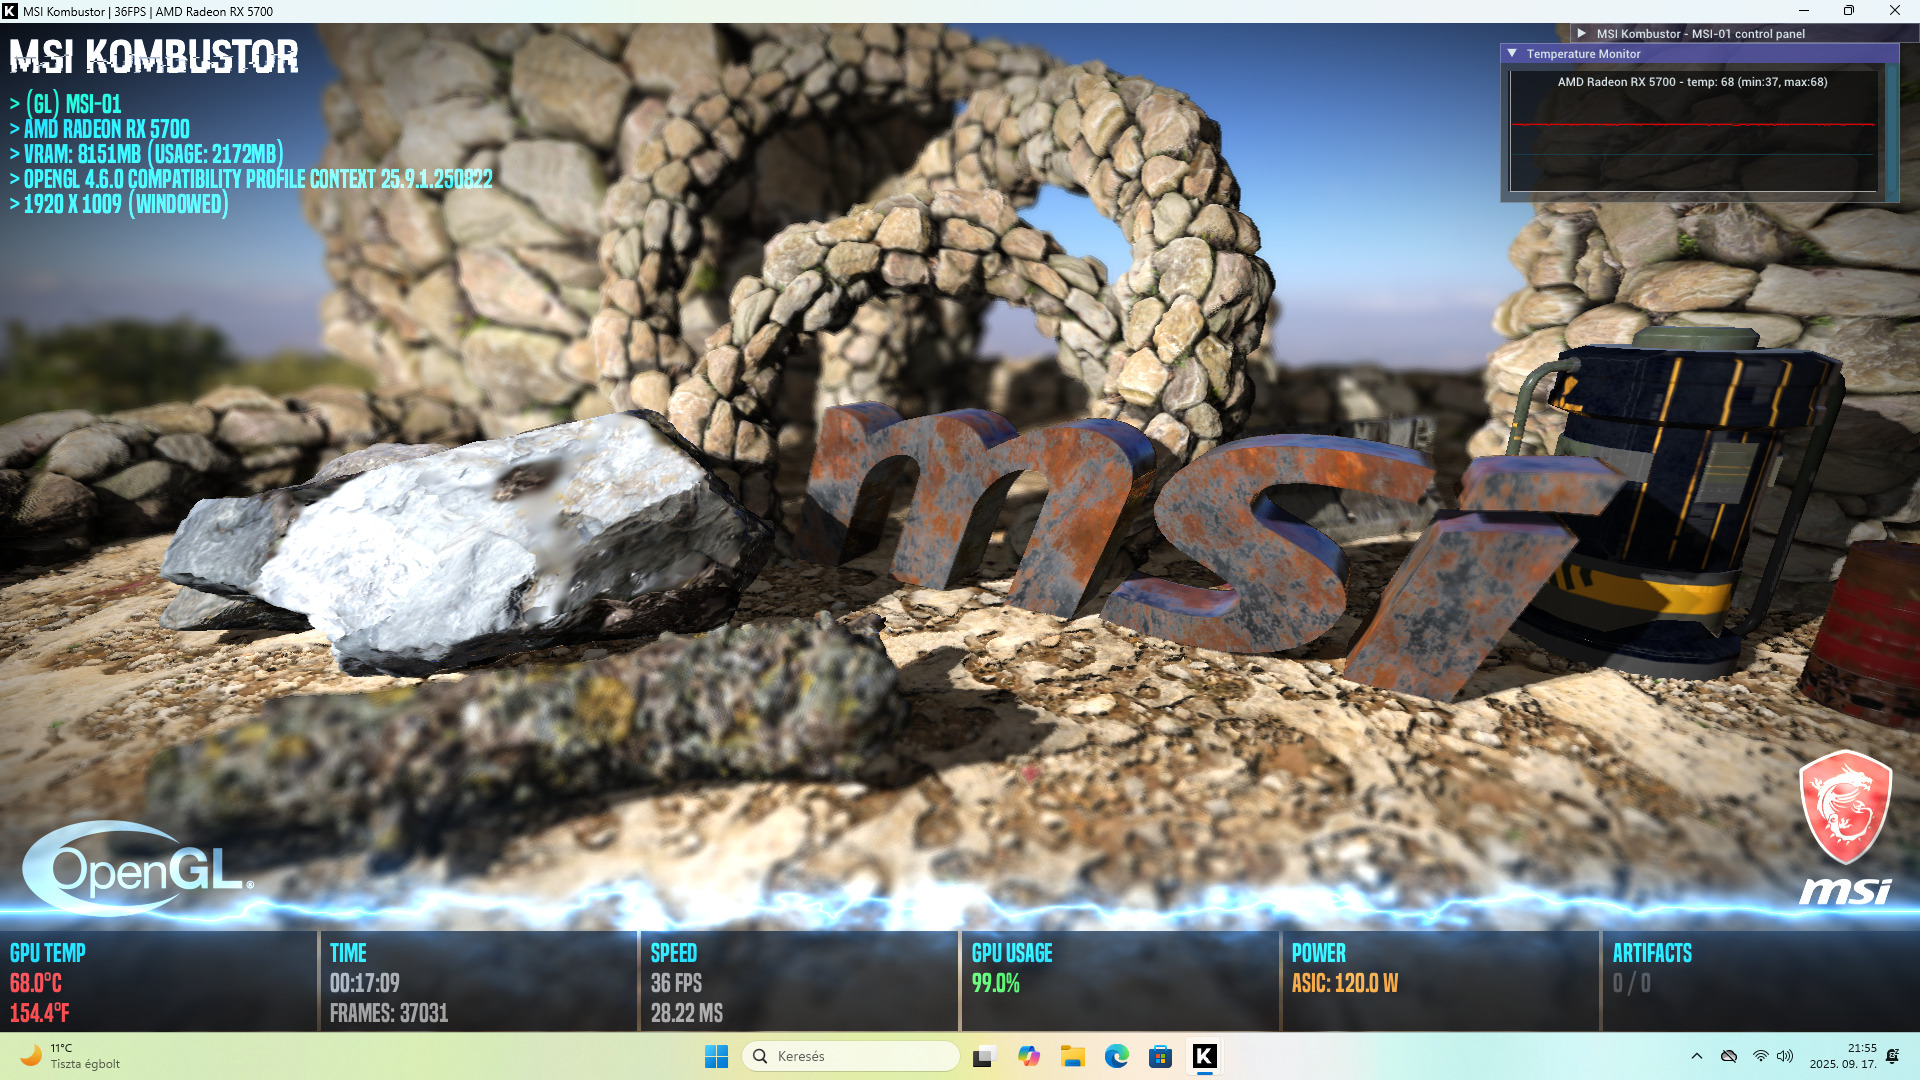Open the weather widget showing 11°C
The image size is (1920, 1080).
70,1056
